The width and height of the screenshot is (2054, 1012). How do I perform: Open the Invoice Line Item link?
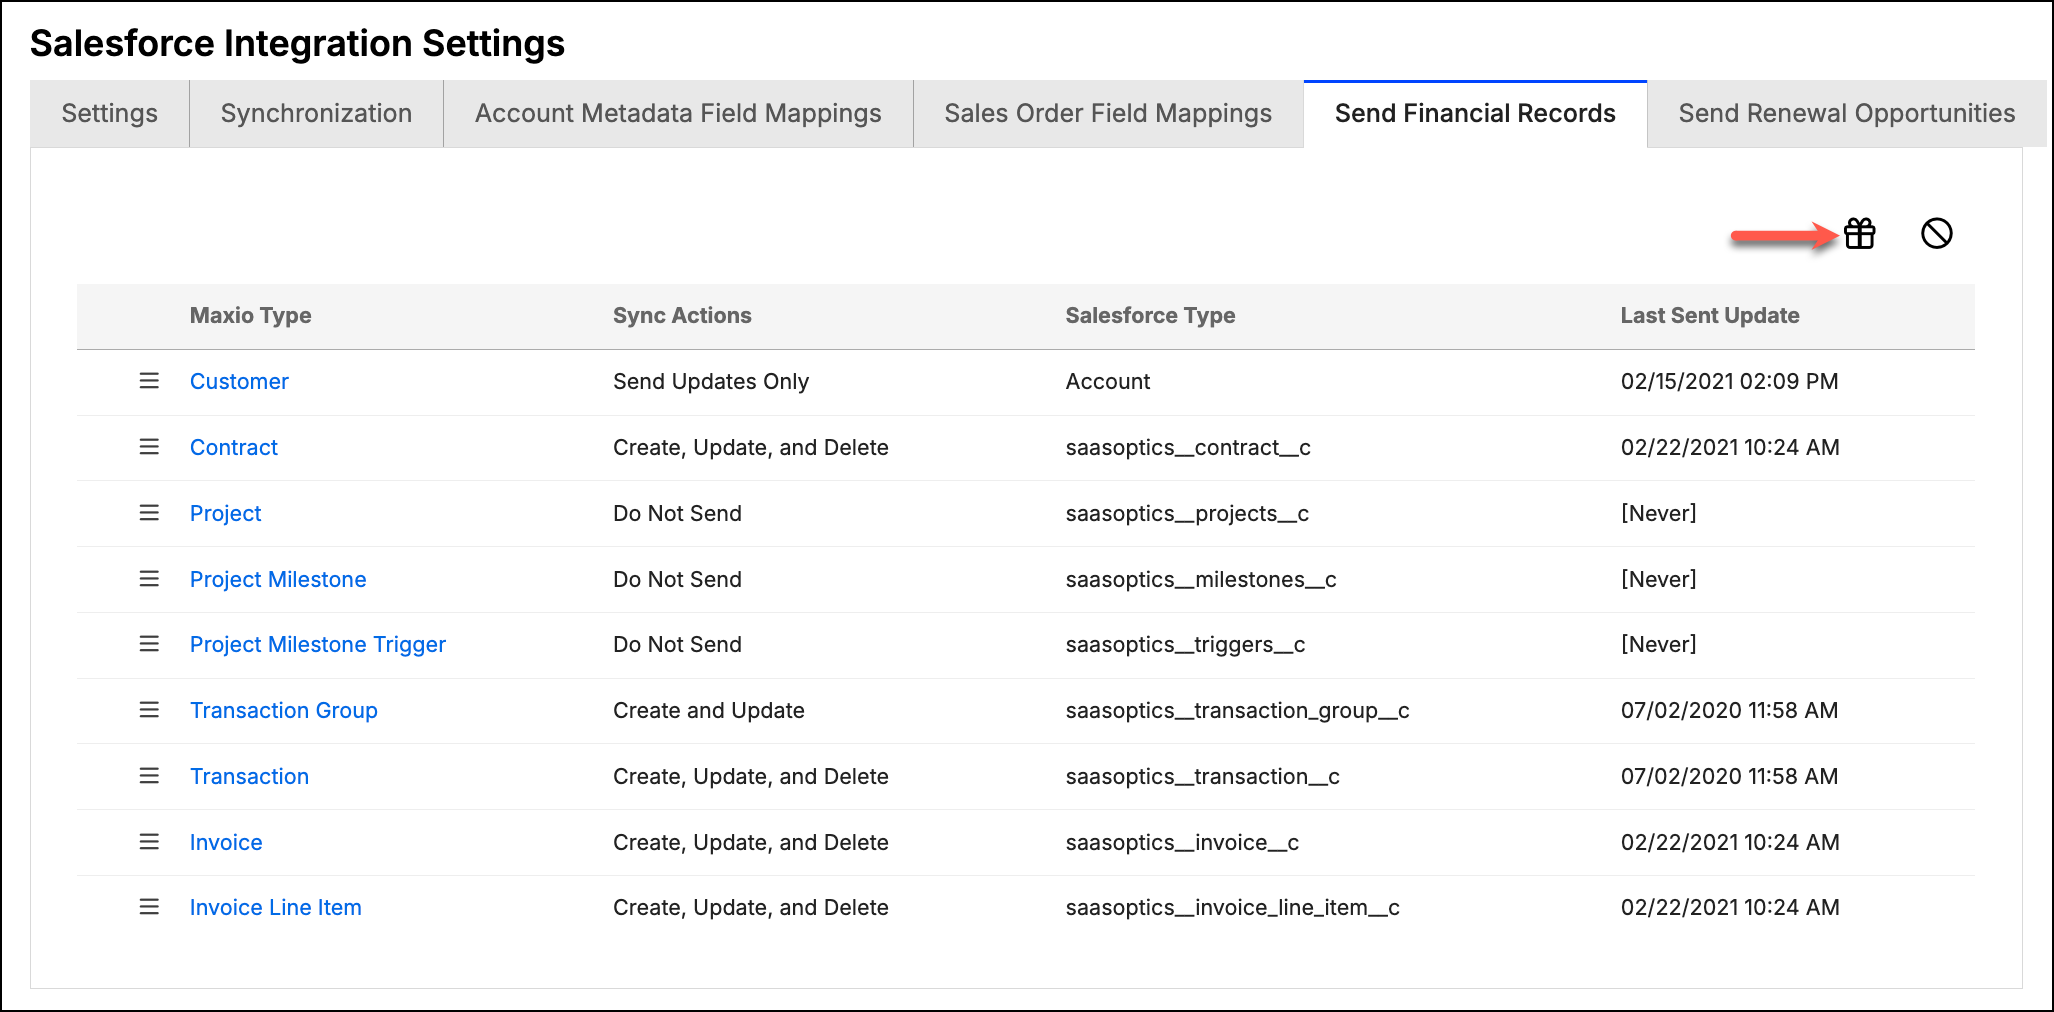[276, 907]
